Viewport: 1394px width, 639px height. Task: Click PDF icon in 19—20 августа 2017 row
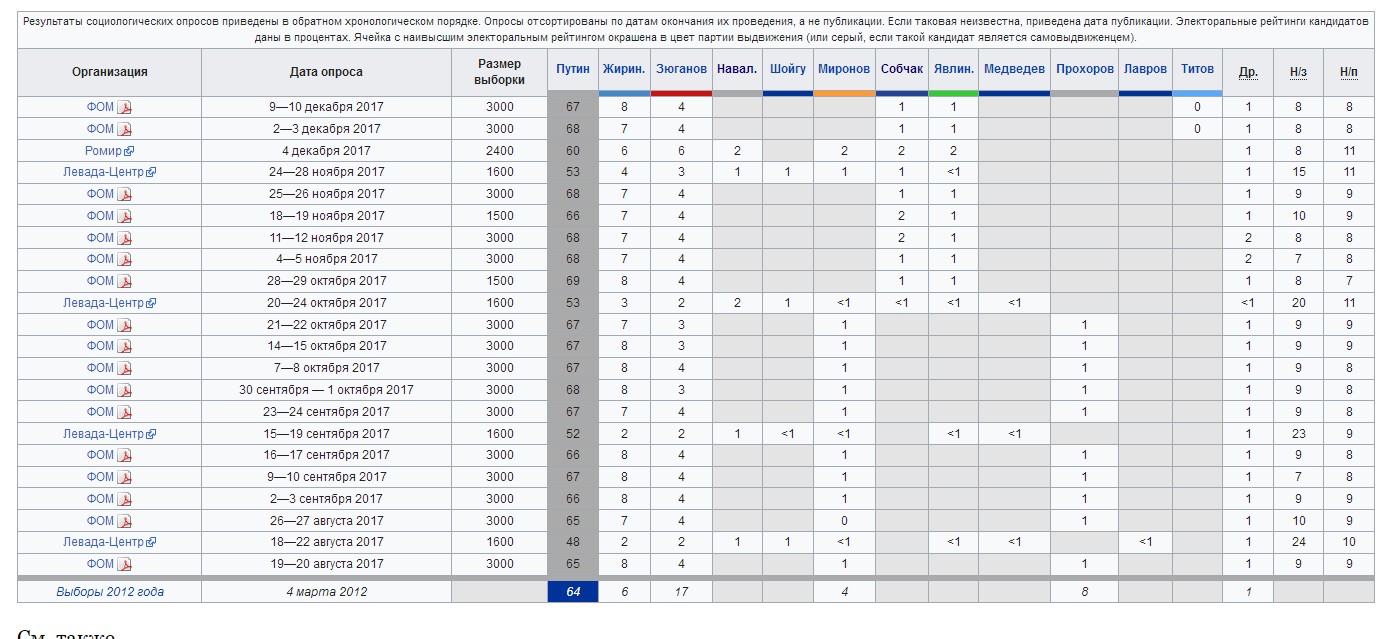click(x=125, y=564)
